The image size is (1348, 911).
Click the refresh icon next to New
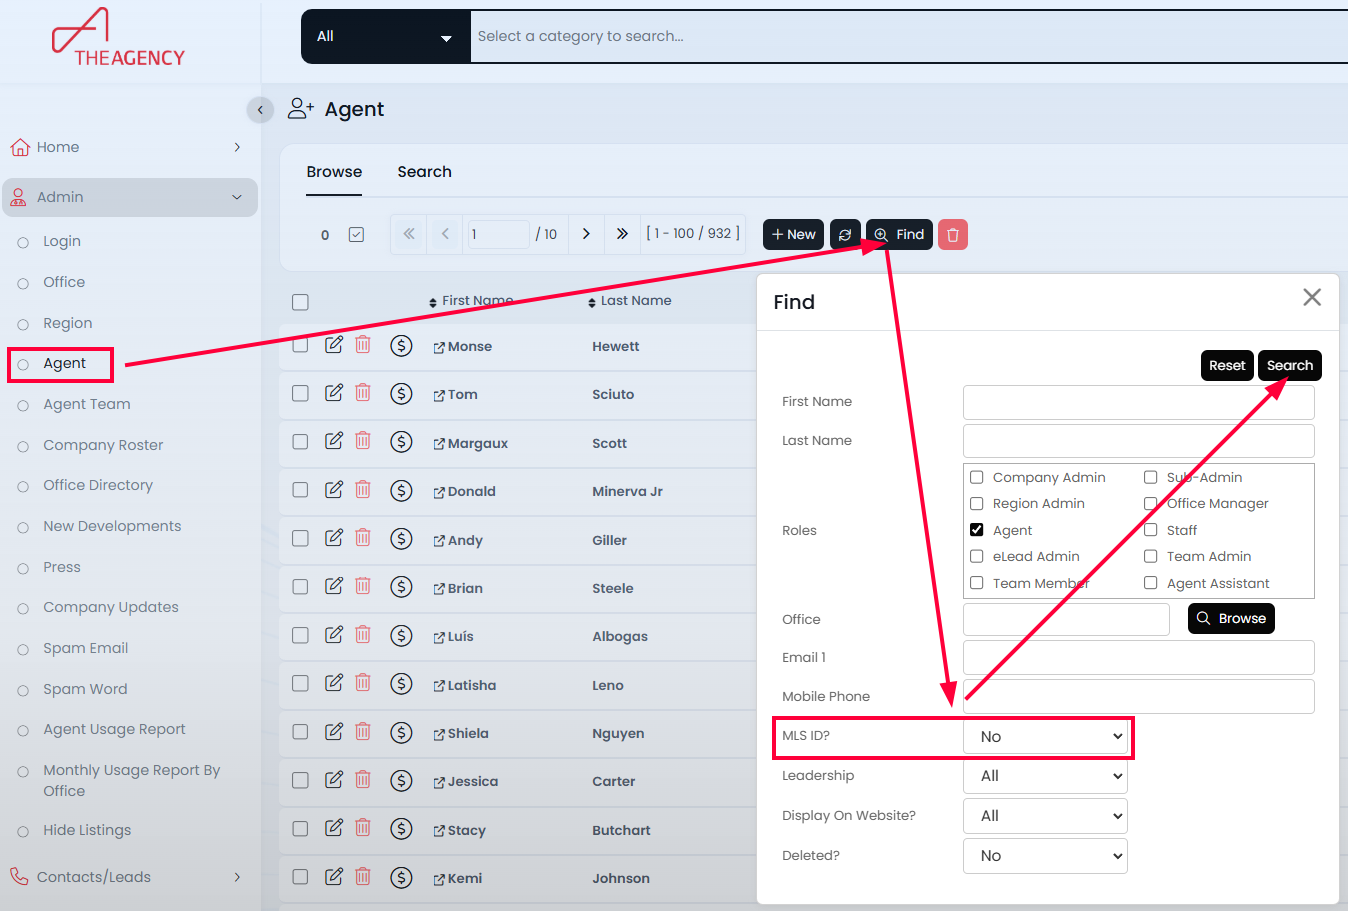click(845, 235)
